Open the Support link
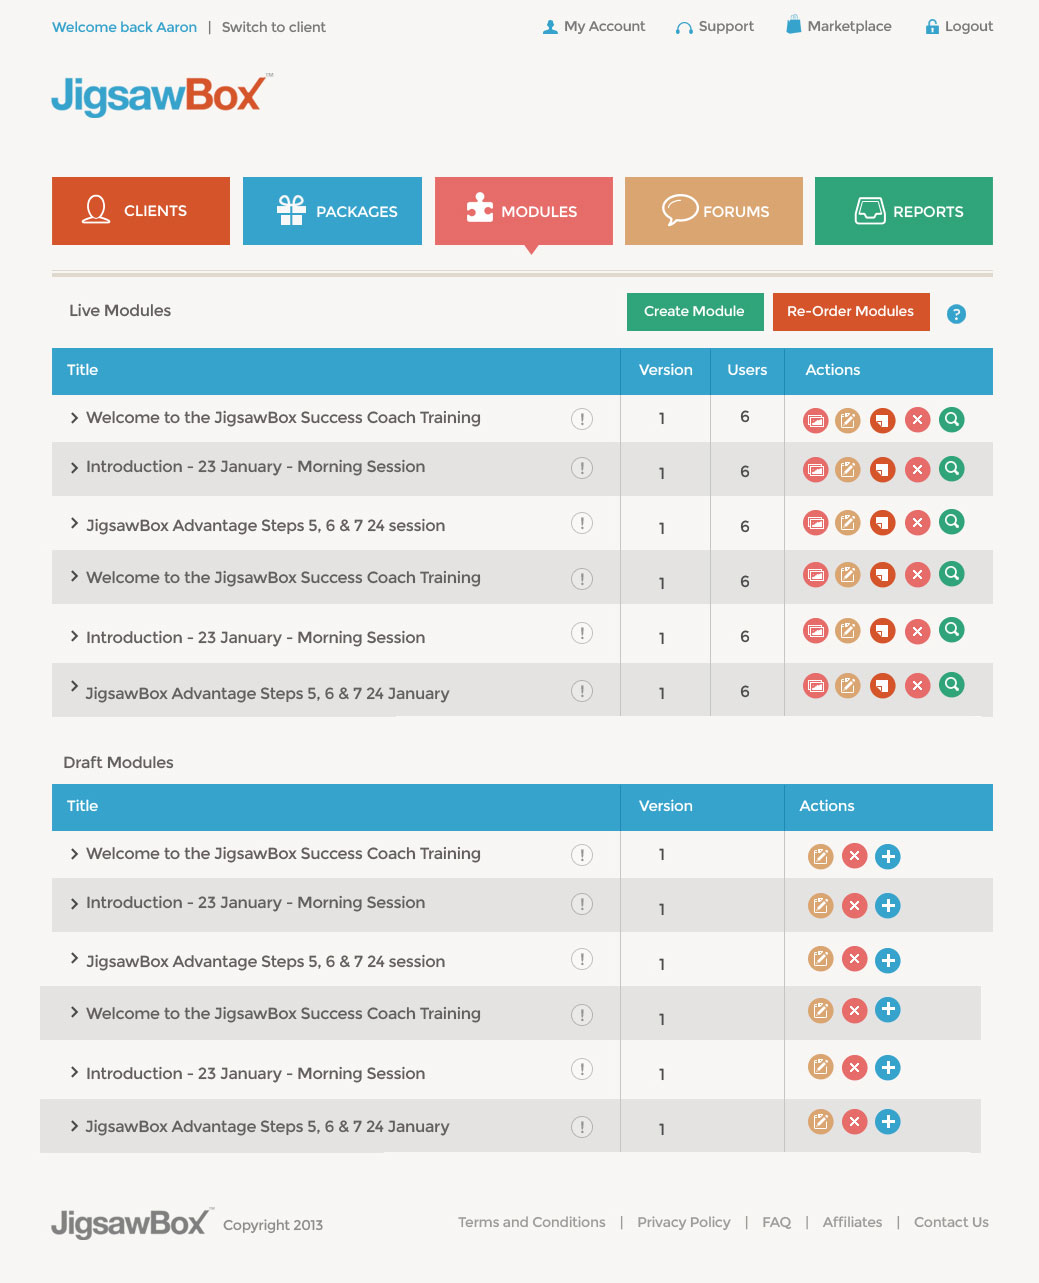The width and height of the screenshot is (1039, 1283). 715,27
